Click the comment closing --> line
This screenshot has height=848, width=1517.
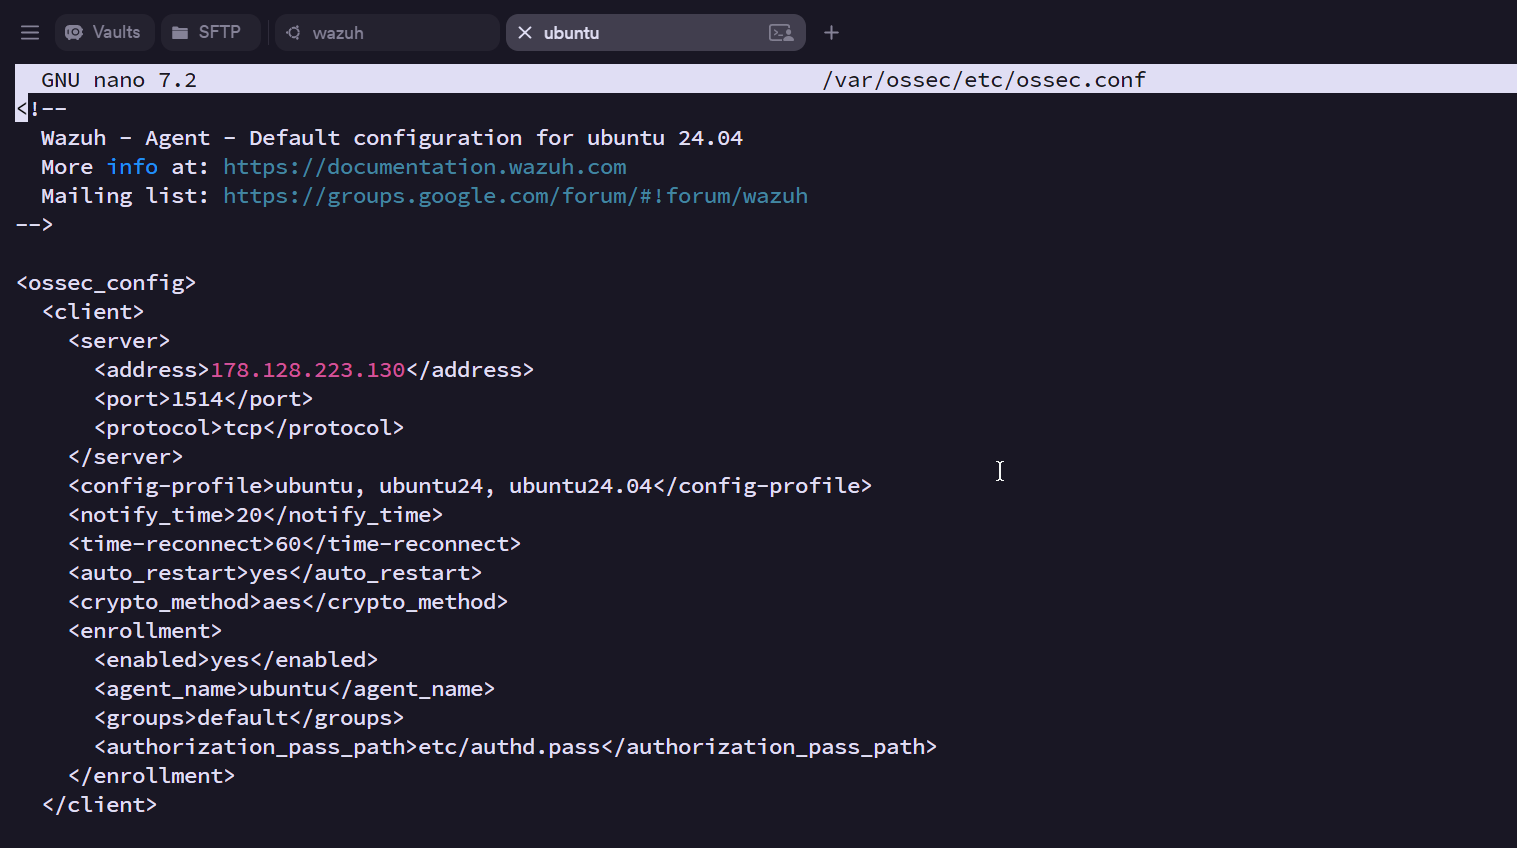point(34,225)
